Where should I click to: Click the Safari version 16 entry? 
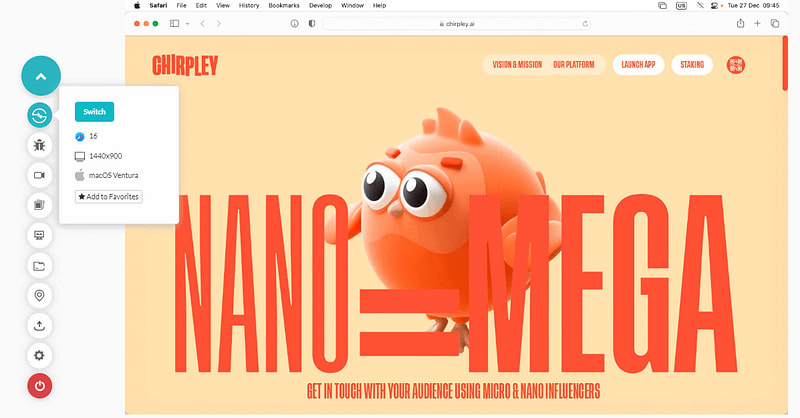click(86, 136)
